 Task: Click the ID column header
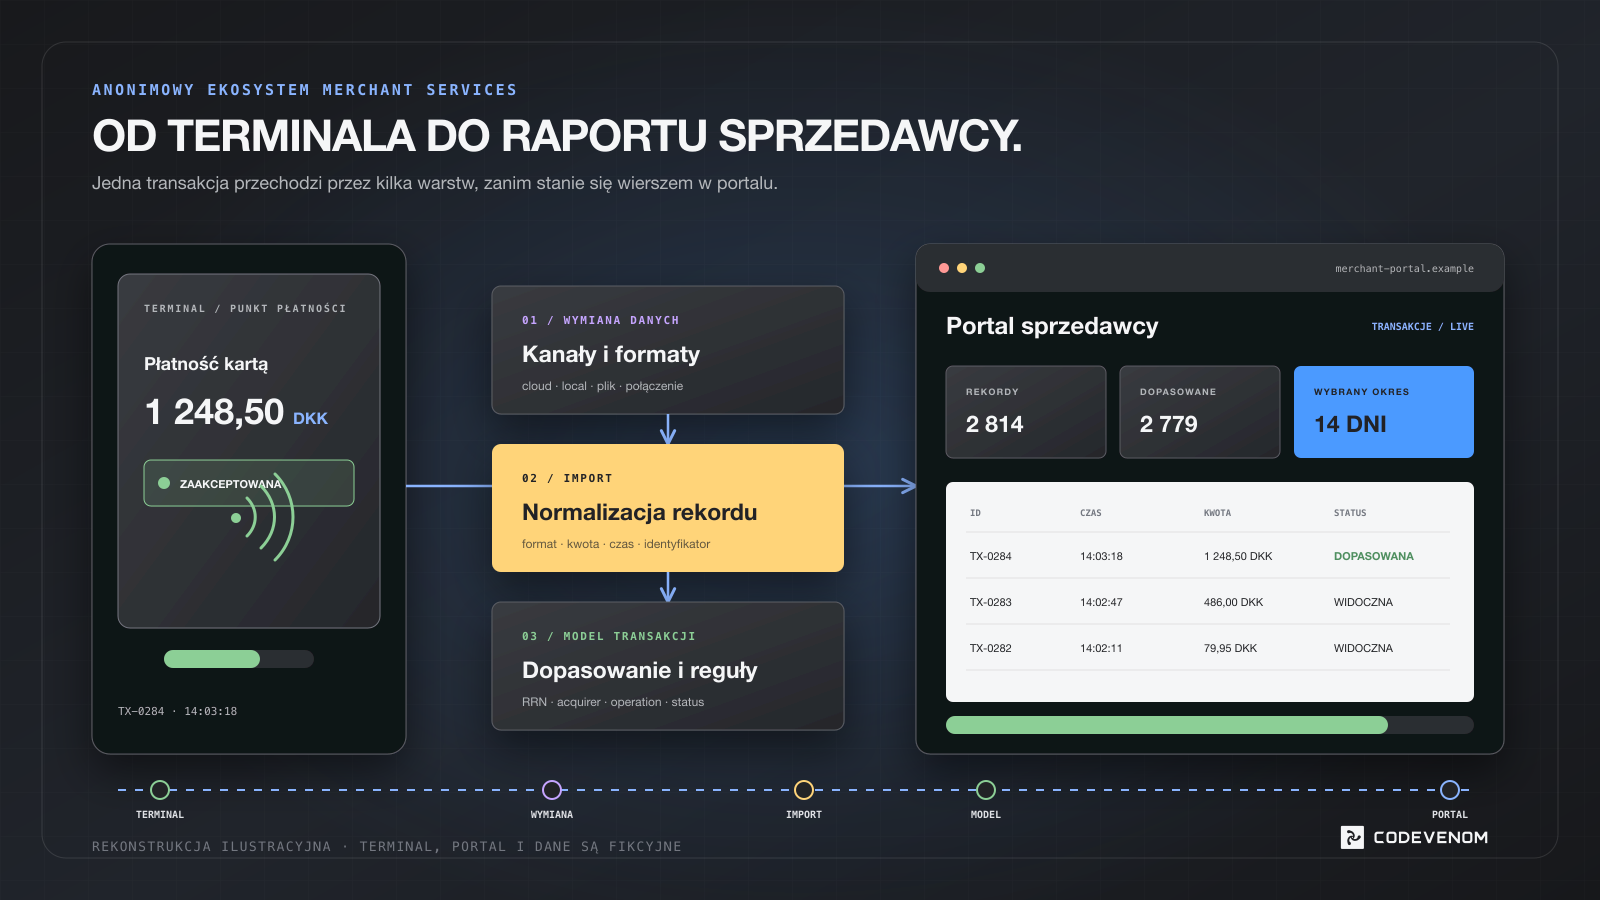click(975, 513)
